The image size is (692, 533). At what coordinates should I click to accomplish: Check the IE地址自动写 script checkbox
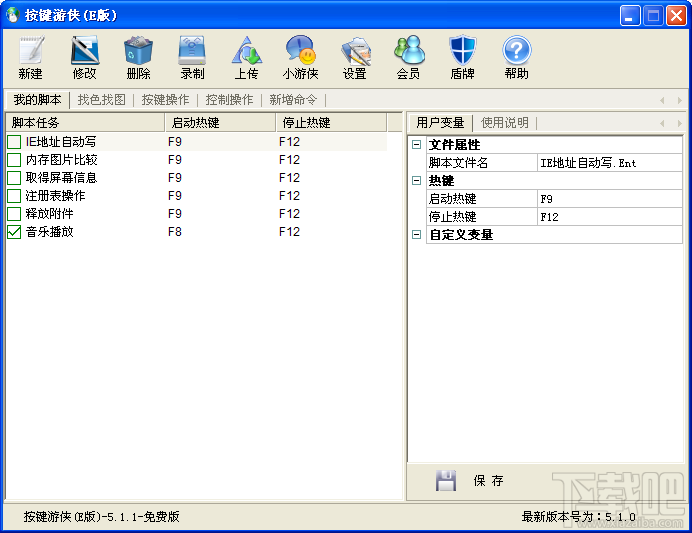click(14, 142)
